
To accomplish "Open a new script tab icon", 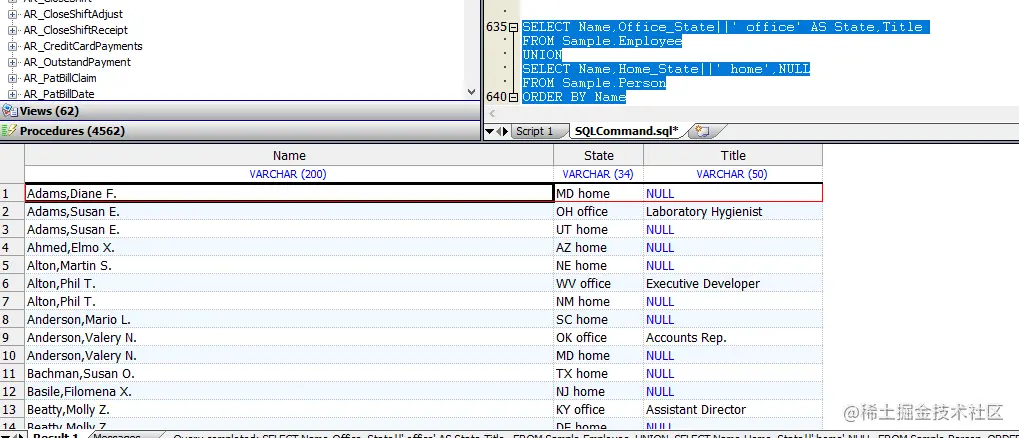I will [702, 131].
